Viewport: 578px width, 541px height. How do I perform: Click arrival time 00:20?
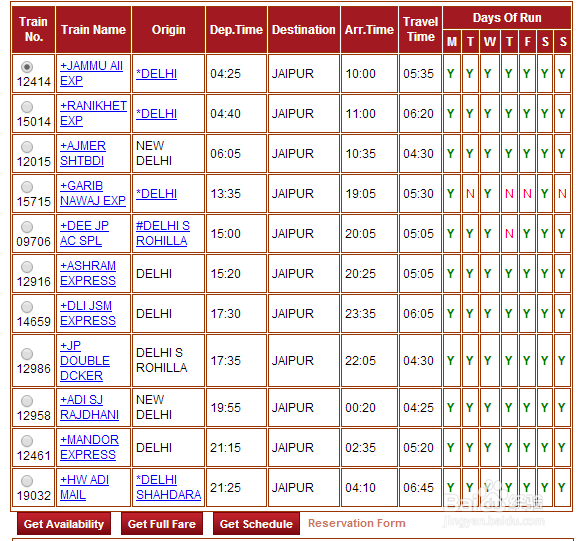tap(361, 408)
